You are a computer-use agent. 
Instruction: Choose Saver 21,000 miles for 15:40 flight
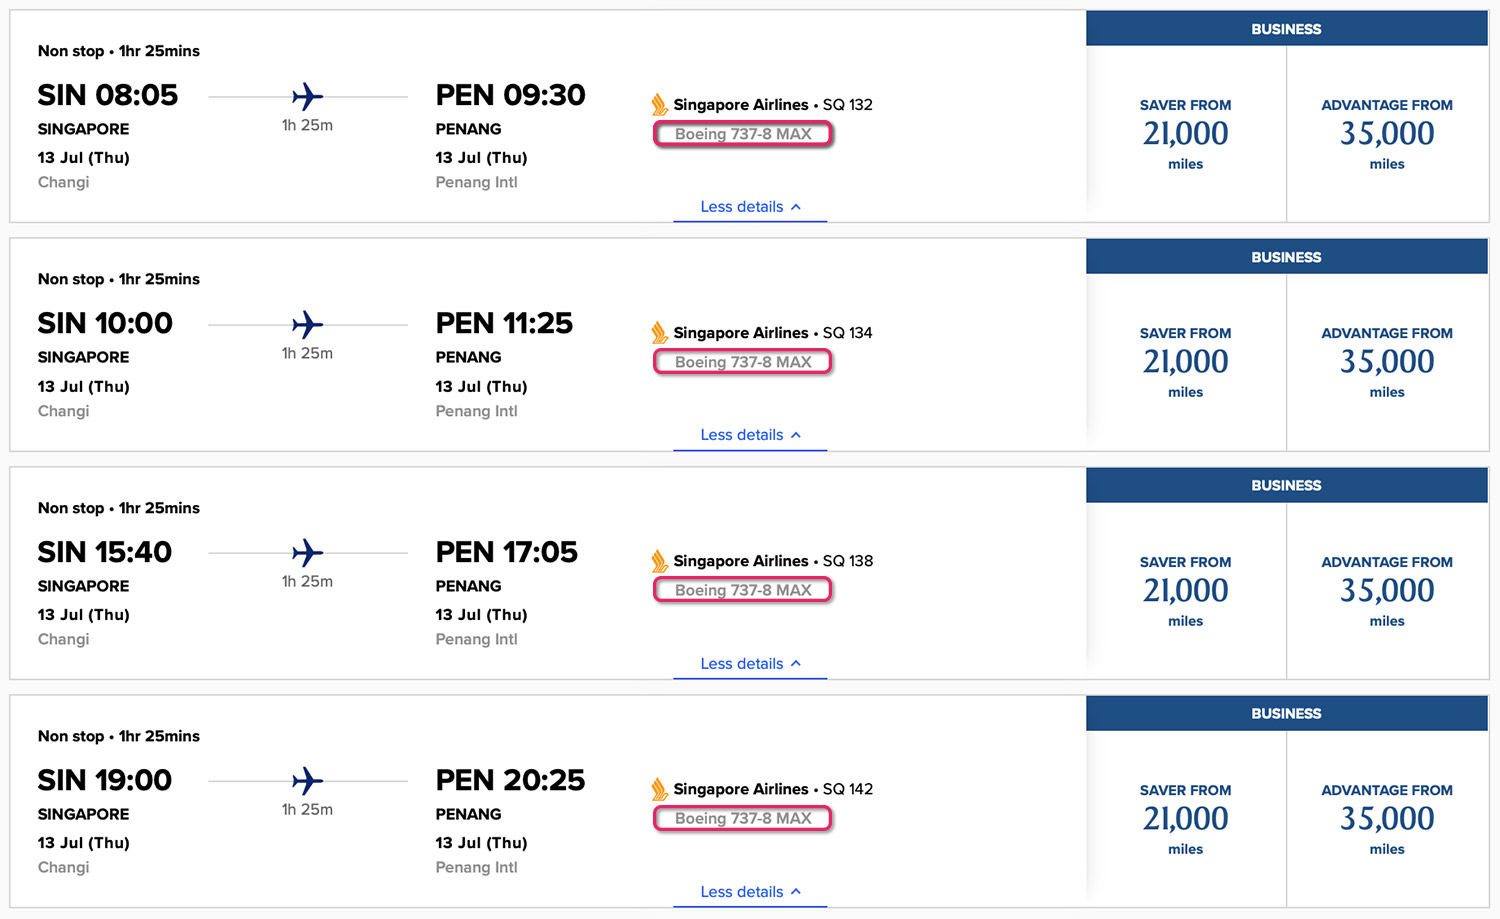pos(1185,591)
